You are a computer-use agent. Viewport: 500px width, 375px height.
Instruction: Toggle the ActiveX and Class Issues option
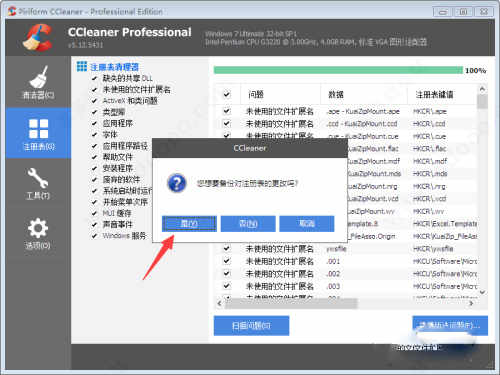click(94, 101)
